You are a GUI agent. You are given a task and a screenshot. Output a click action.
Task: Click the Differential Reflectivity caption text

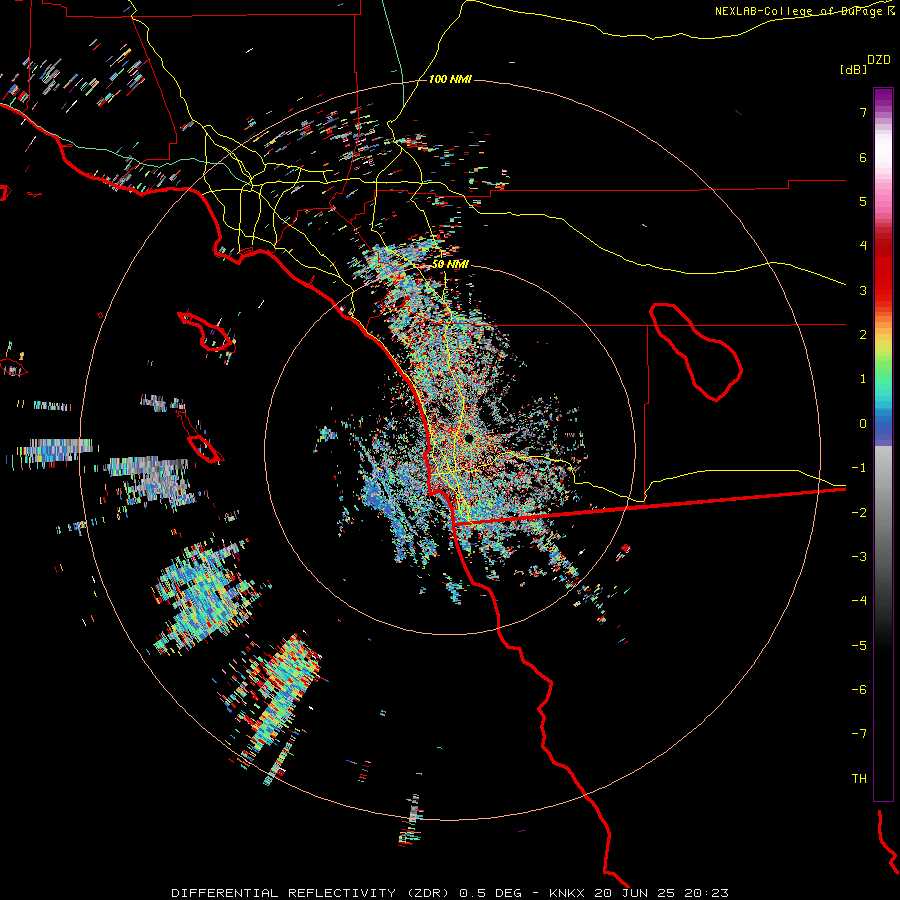[x=449, y=893]
